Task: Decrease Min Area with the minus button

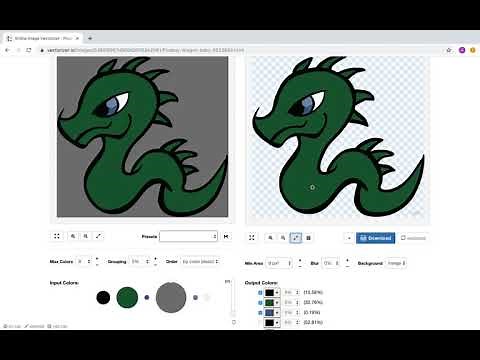Action: pos(300,266)
